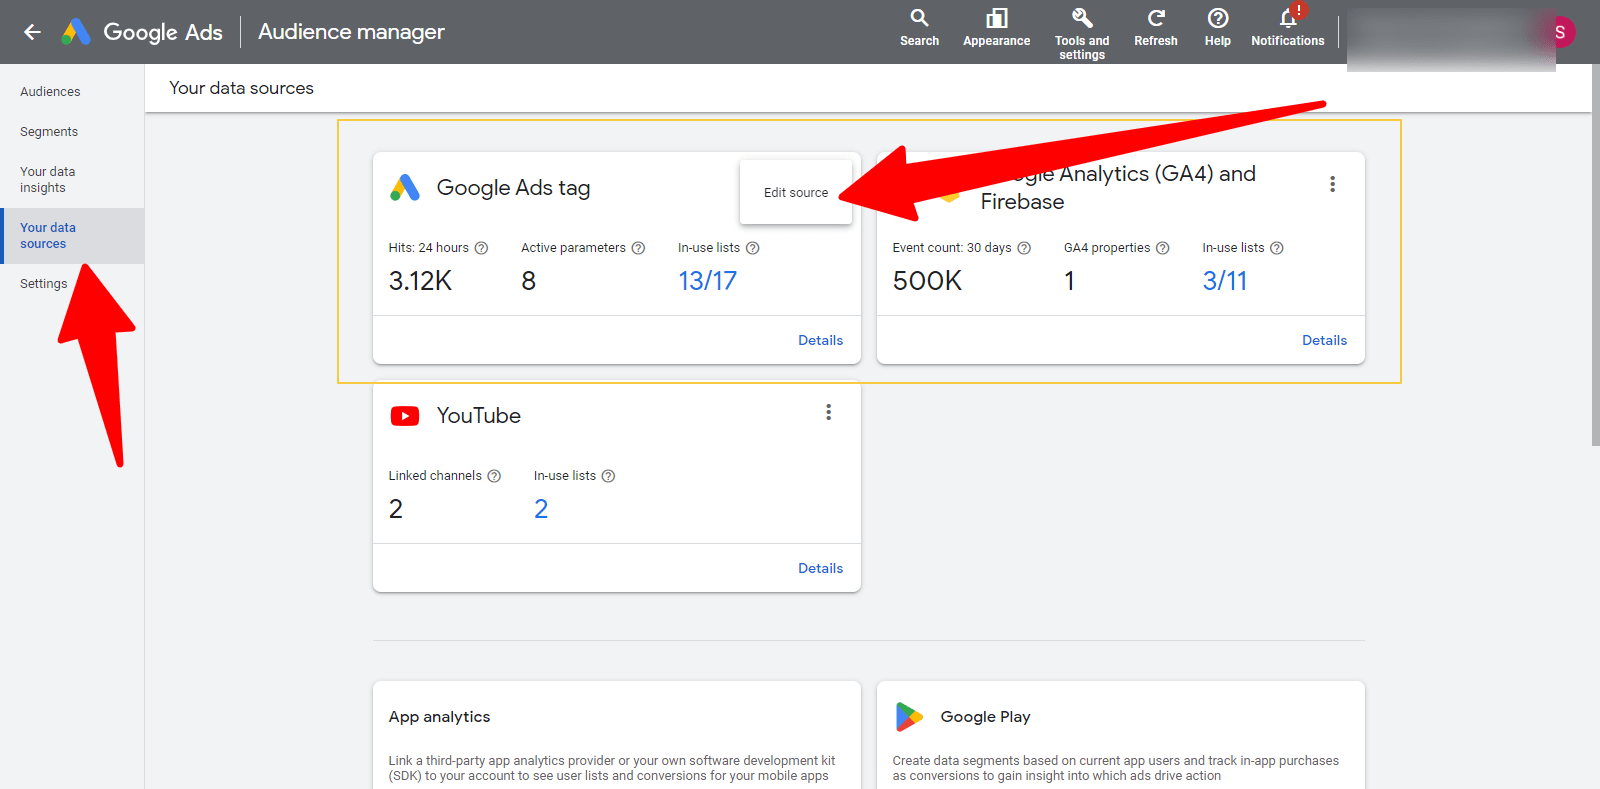Go to Audiences in sidebar

coord(50,92)
